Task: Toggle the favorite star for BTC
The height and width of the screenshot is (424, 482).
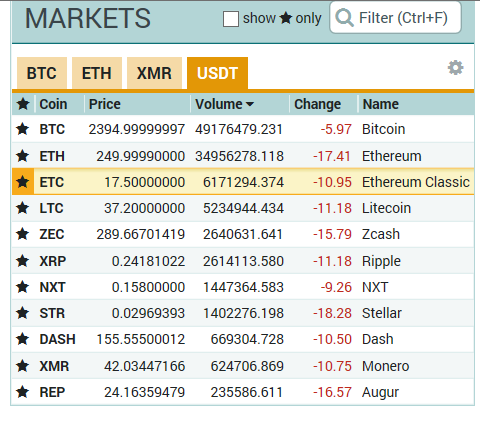Action: click(23, 129)
